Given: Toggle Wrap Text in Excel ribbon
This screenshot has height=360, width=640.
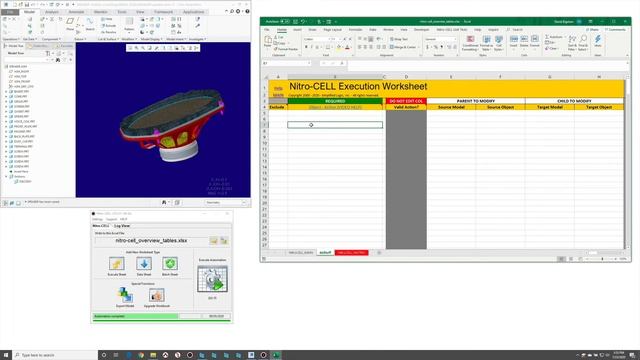Looking at the screenshot, I should tap(399, 39).
